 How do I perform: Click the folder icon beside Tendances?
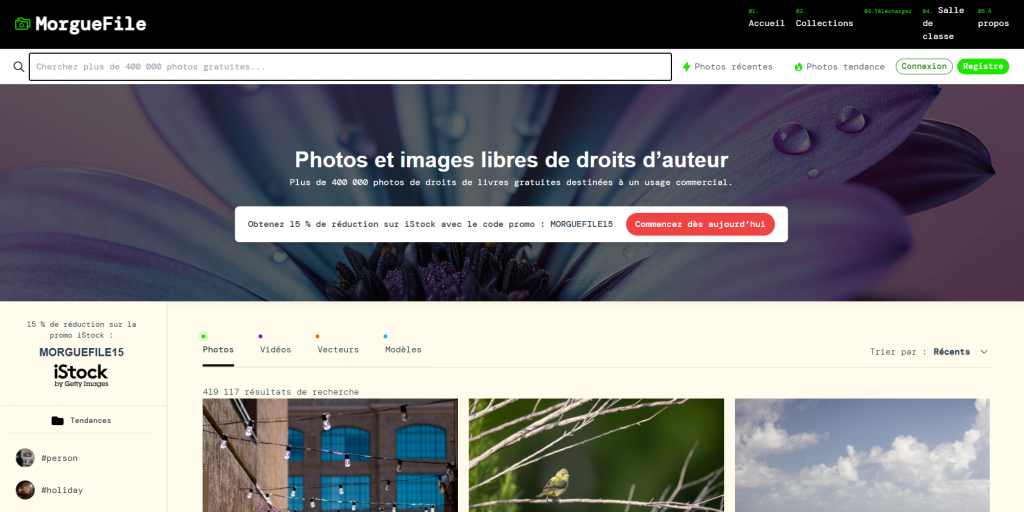tap(57, 421)
